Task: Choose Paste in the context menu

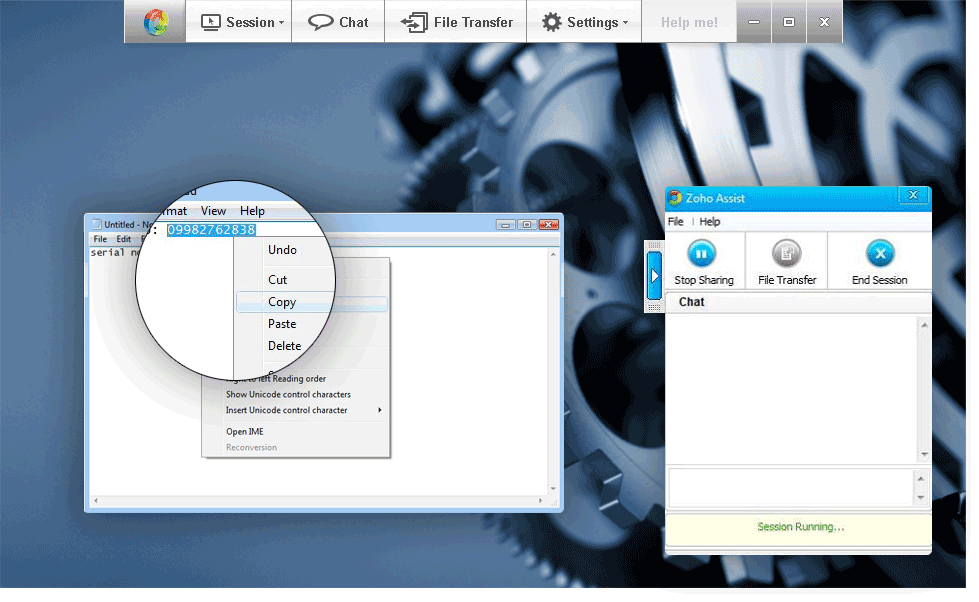Action: (x=282, y=324)
